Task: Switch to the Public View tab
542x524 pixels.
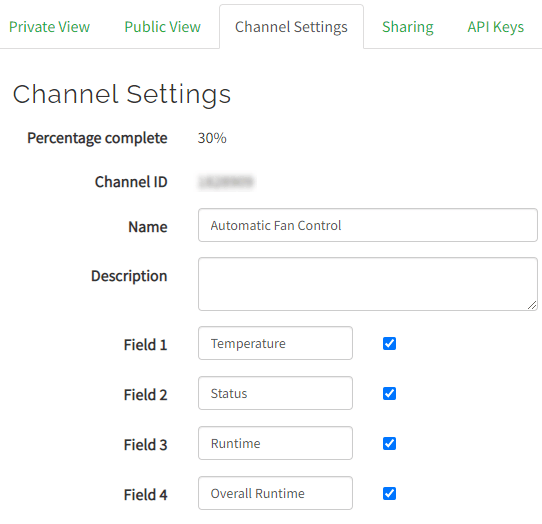Action: click(x=162, y=27)
